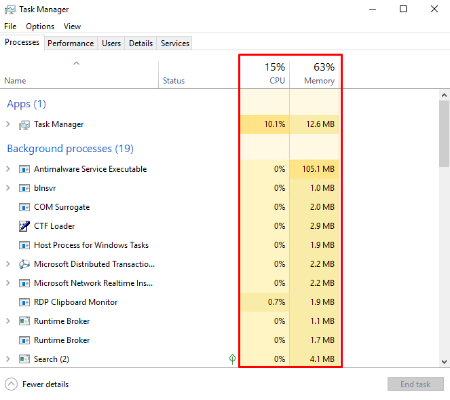Expand the blnsvr process chevron
Screen dimensions: 450x400
pyautogui.click(x=8, y=188)
